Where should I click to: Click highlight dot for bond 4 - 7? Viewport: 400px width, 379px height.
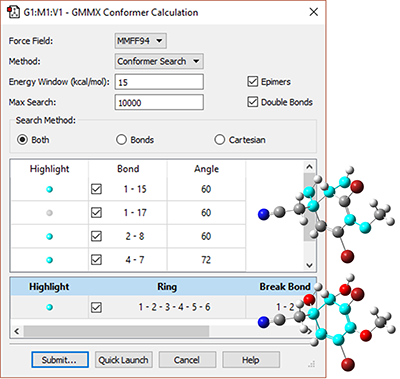[x=49, y=260]
